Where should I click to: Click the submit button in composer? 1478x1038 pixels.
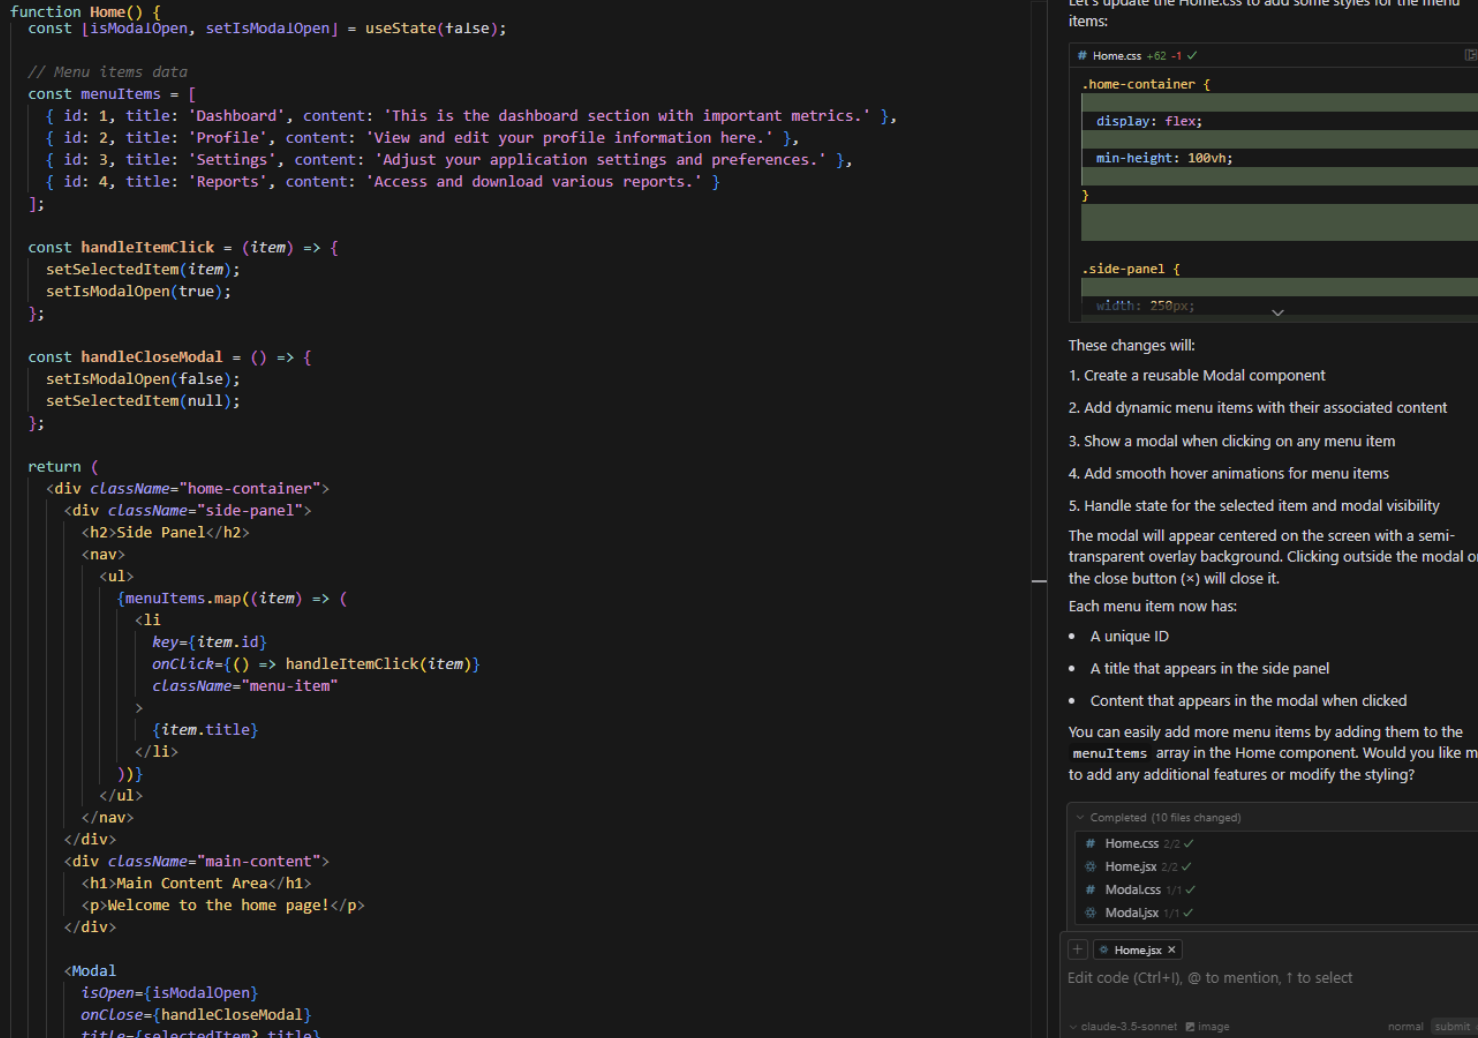click(1452, 1027)
